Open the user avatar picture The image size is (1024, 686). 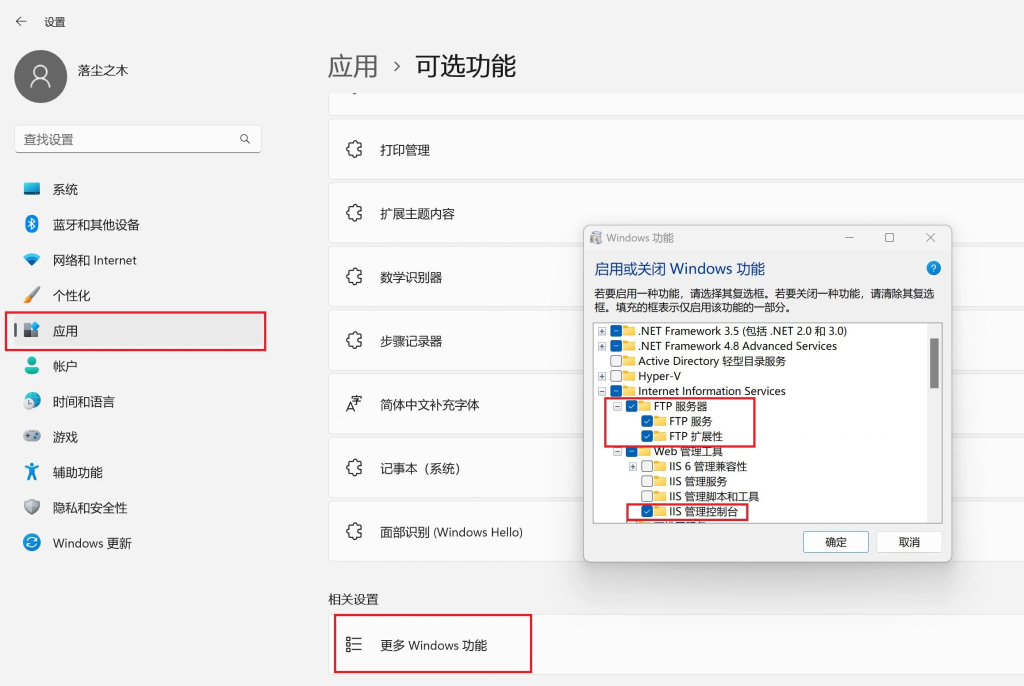(x=40, y=76)
